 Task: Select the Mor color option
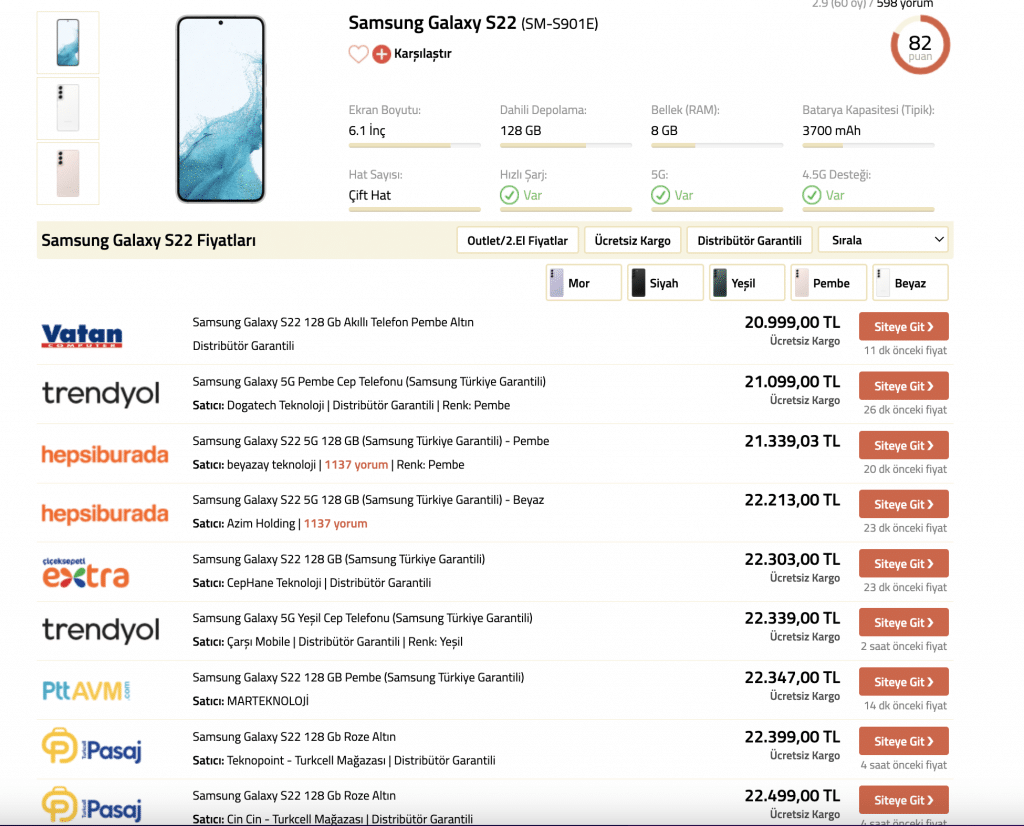coord(583,283)
